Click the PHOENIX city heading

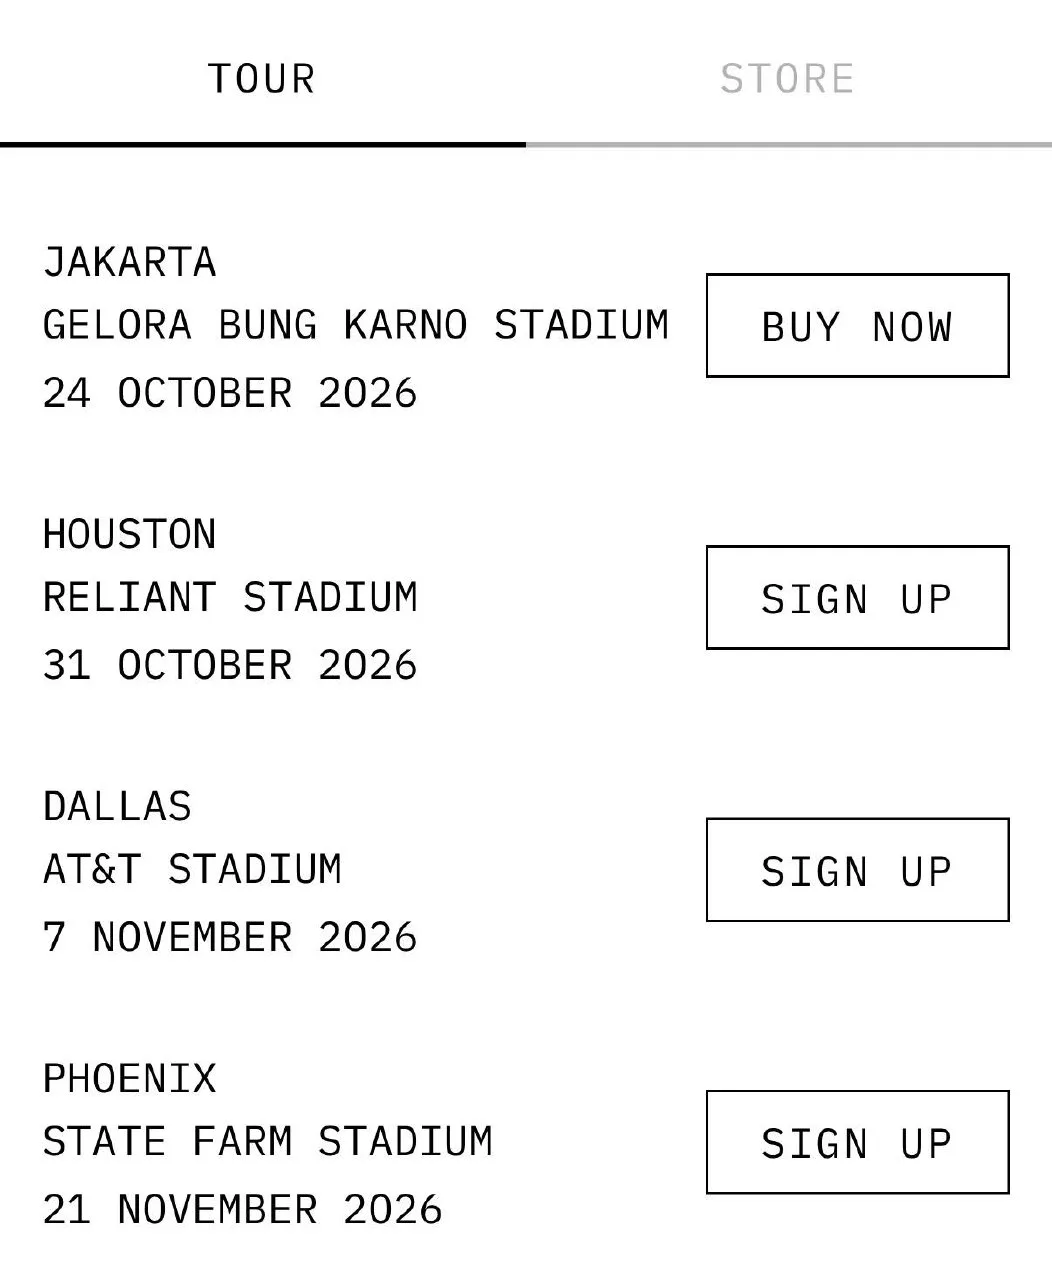tap(129, 1079)
